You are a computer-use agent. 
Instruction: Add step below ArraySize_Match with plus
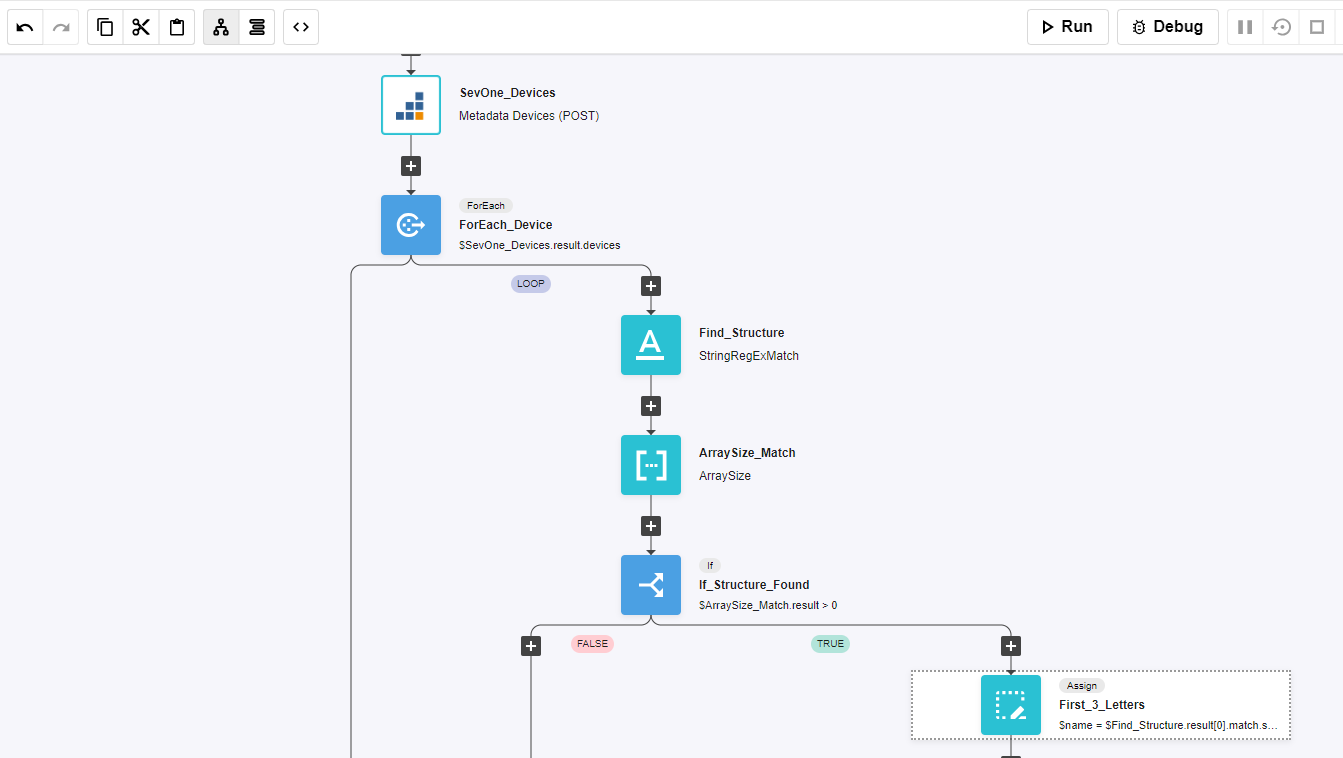coord(651,526)
